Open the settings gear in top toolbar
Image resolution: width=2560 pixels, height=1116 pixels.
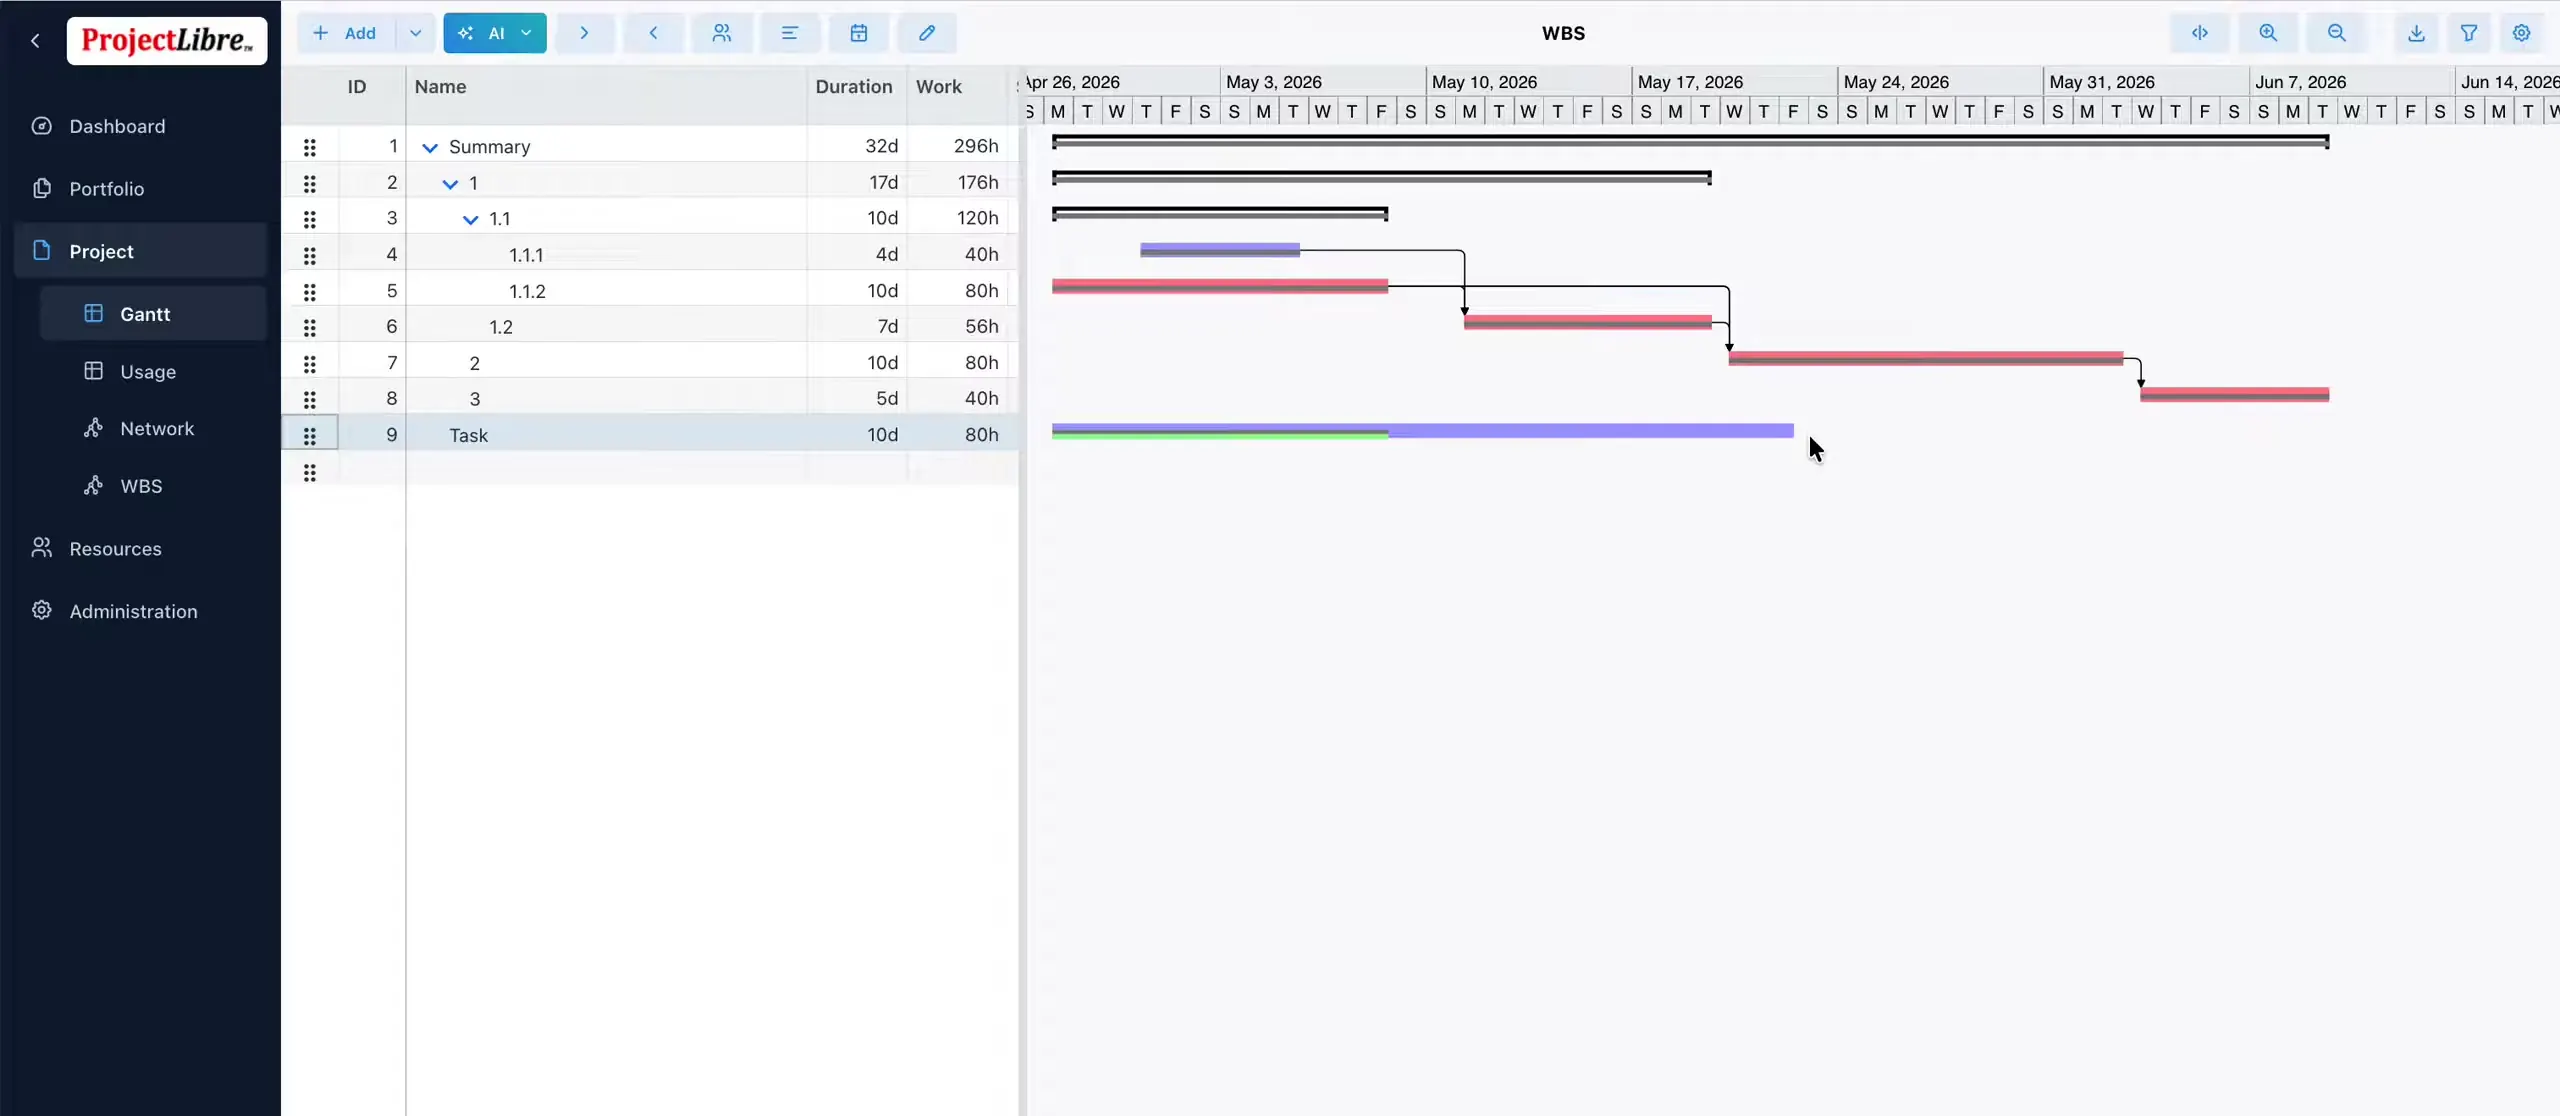tap(2521, 33)
